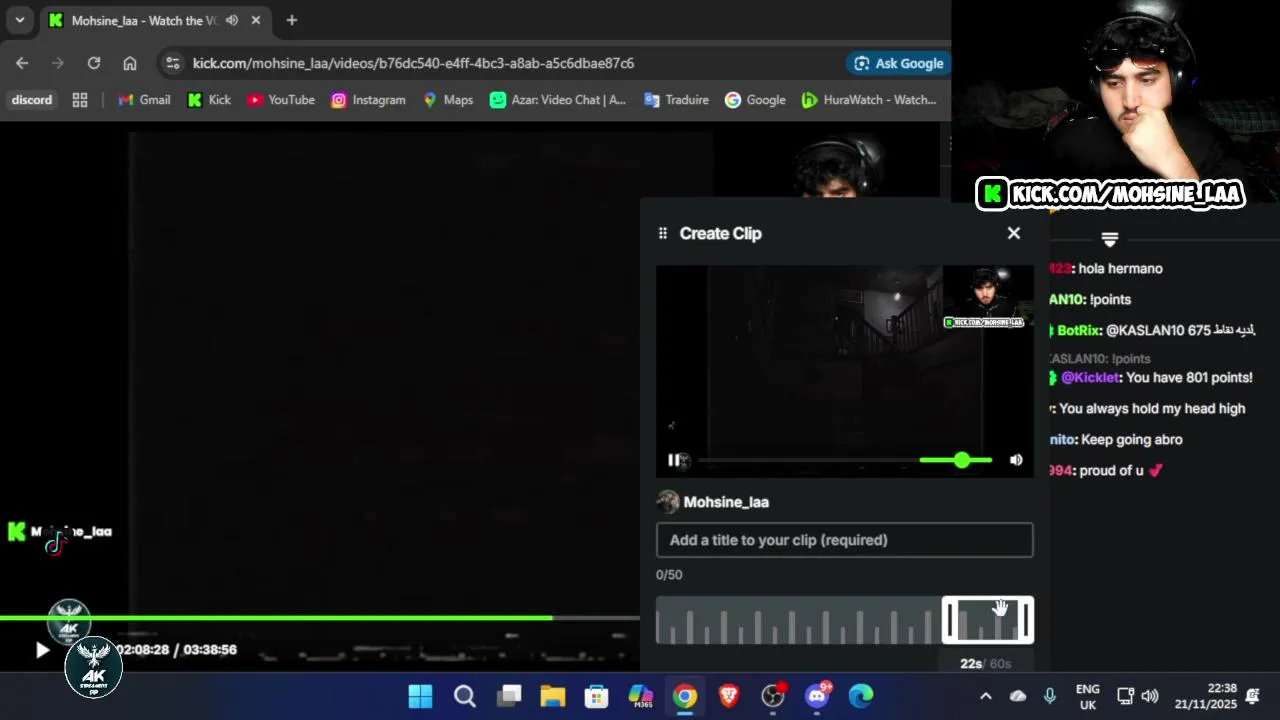The height and width of the screenshot is (720, 1280).
Task: Open the Gmail bookmark
Action: click(145, 100)
